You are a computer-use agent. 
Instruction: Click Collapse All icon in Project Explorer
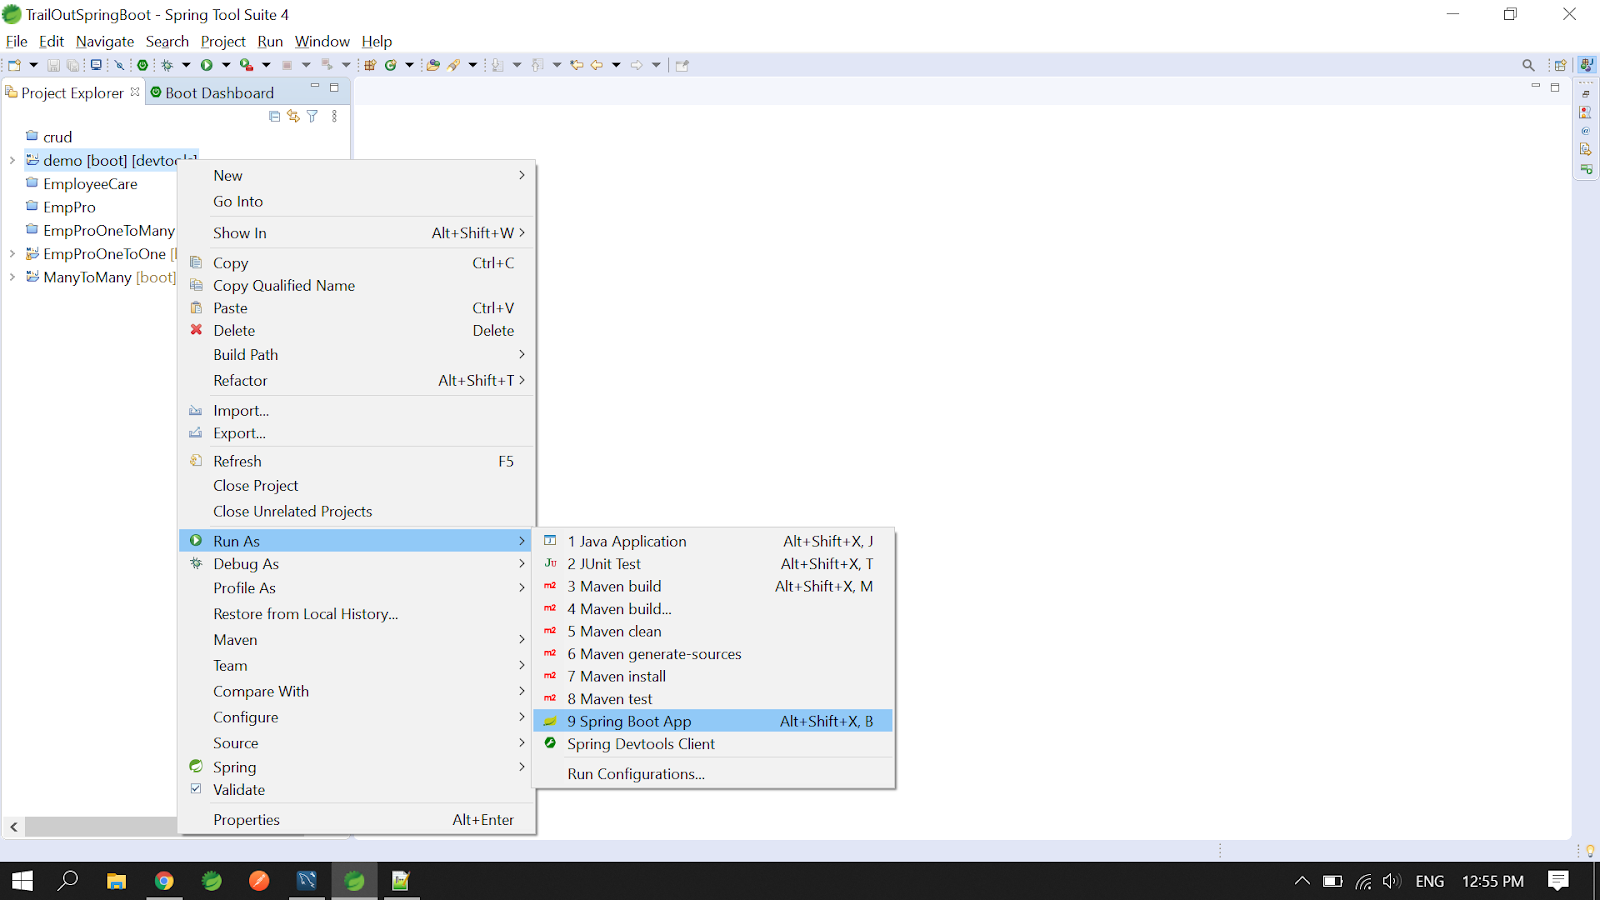275,117
